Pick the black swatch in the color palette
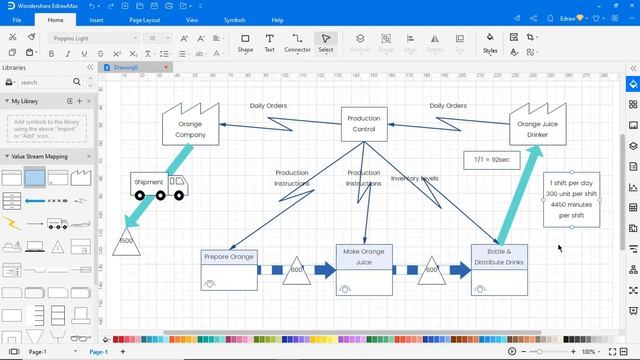640x360 pixels. (566, 340)
